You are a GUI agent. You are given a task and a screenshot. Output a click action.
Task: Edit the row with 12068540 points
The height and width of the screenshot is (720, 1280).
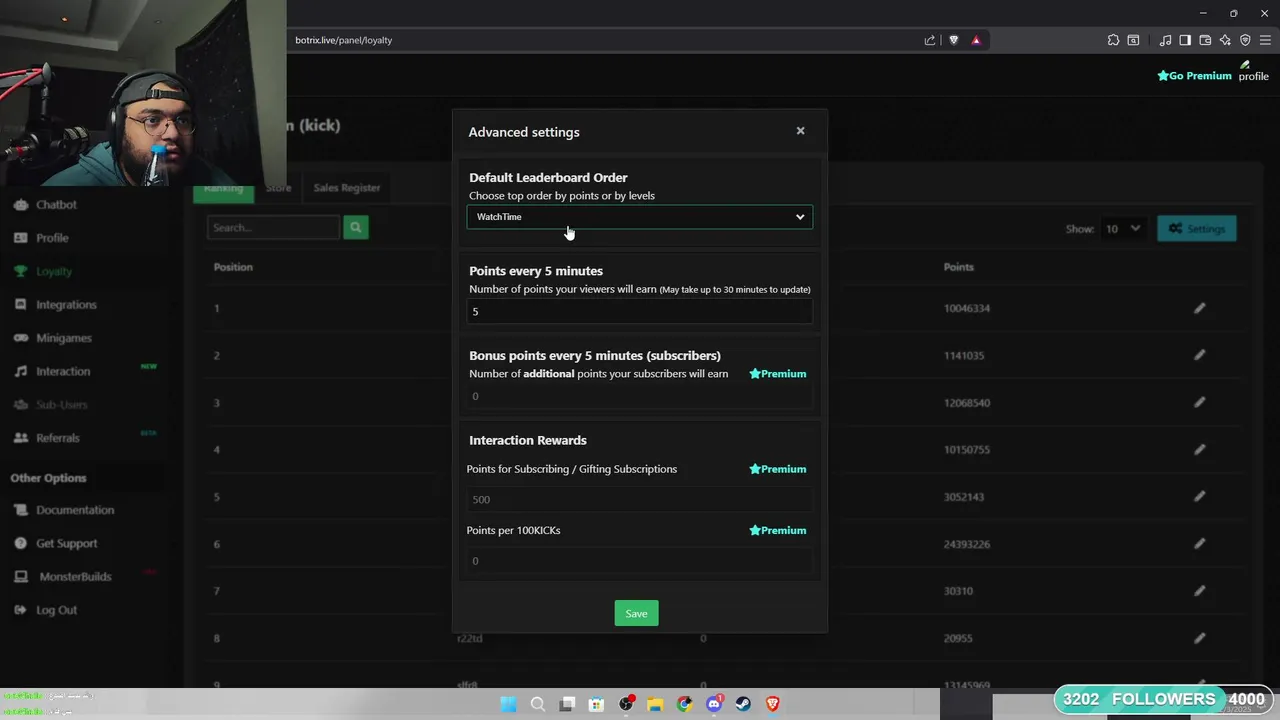coord(1199,402)
